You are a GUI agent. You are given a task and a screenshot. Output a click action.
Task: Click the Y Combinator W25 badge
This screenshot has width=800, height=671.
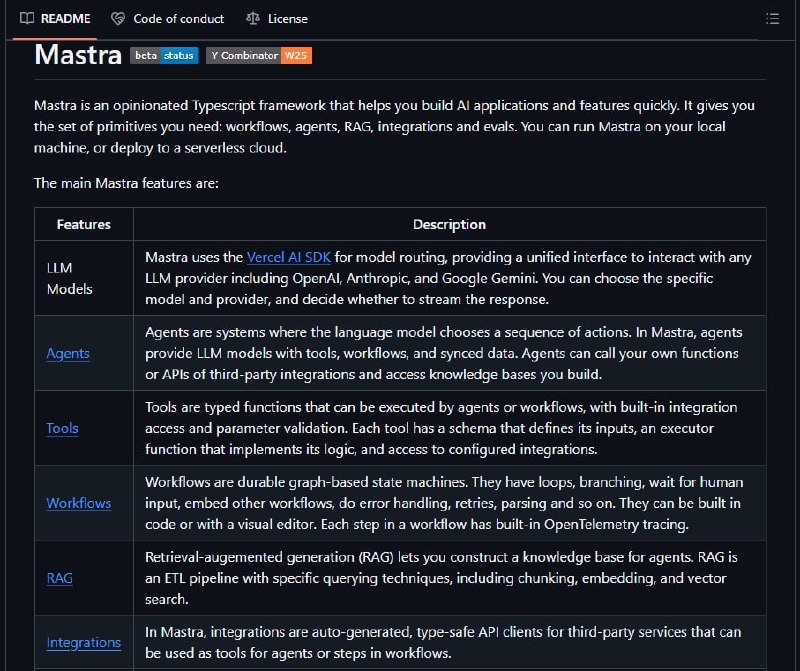[x=259, y=56]
